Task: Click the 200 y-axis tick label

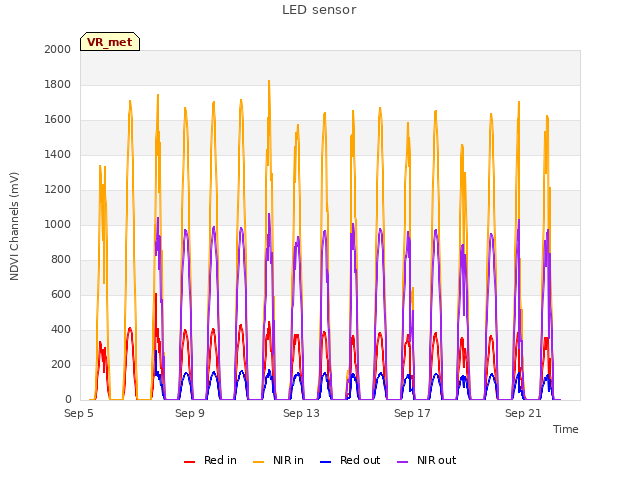Action: 61,364
